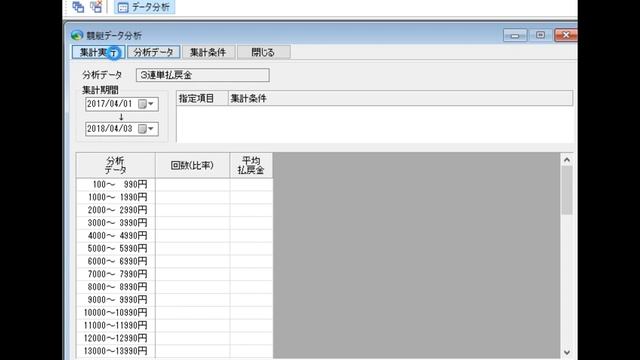Select the 10000～10990円 row
This screenshot has height=360, width=640.
tap(174, 312)
